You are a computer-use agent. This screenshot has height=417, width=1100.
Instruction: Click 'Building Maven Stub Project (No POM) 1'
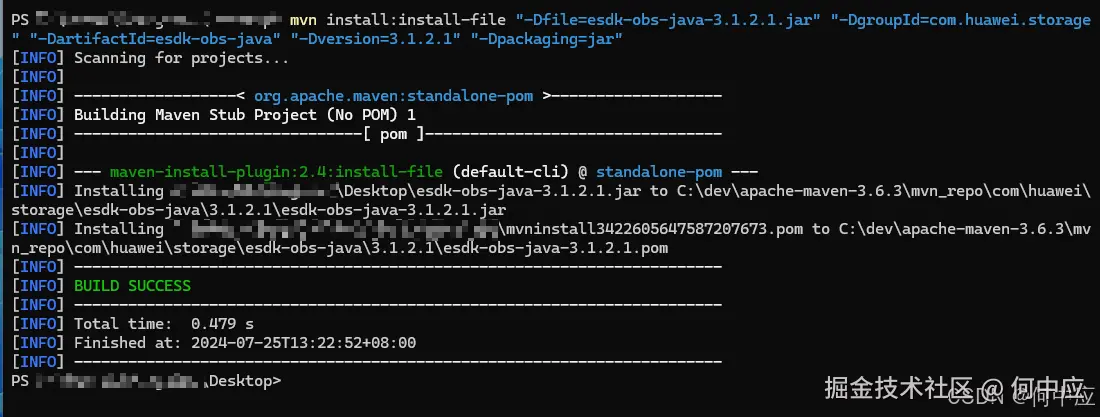coord(245,115)
